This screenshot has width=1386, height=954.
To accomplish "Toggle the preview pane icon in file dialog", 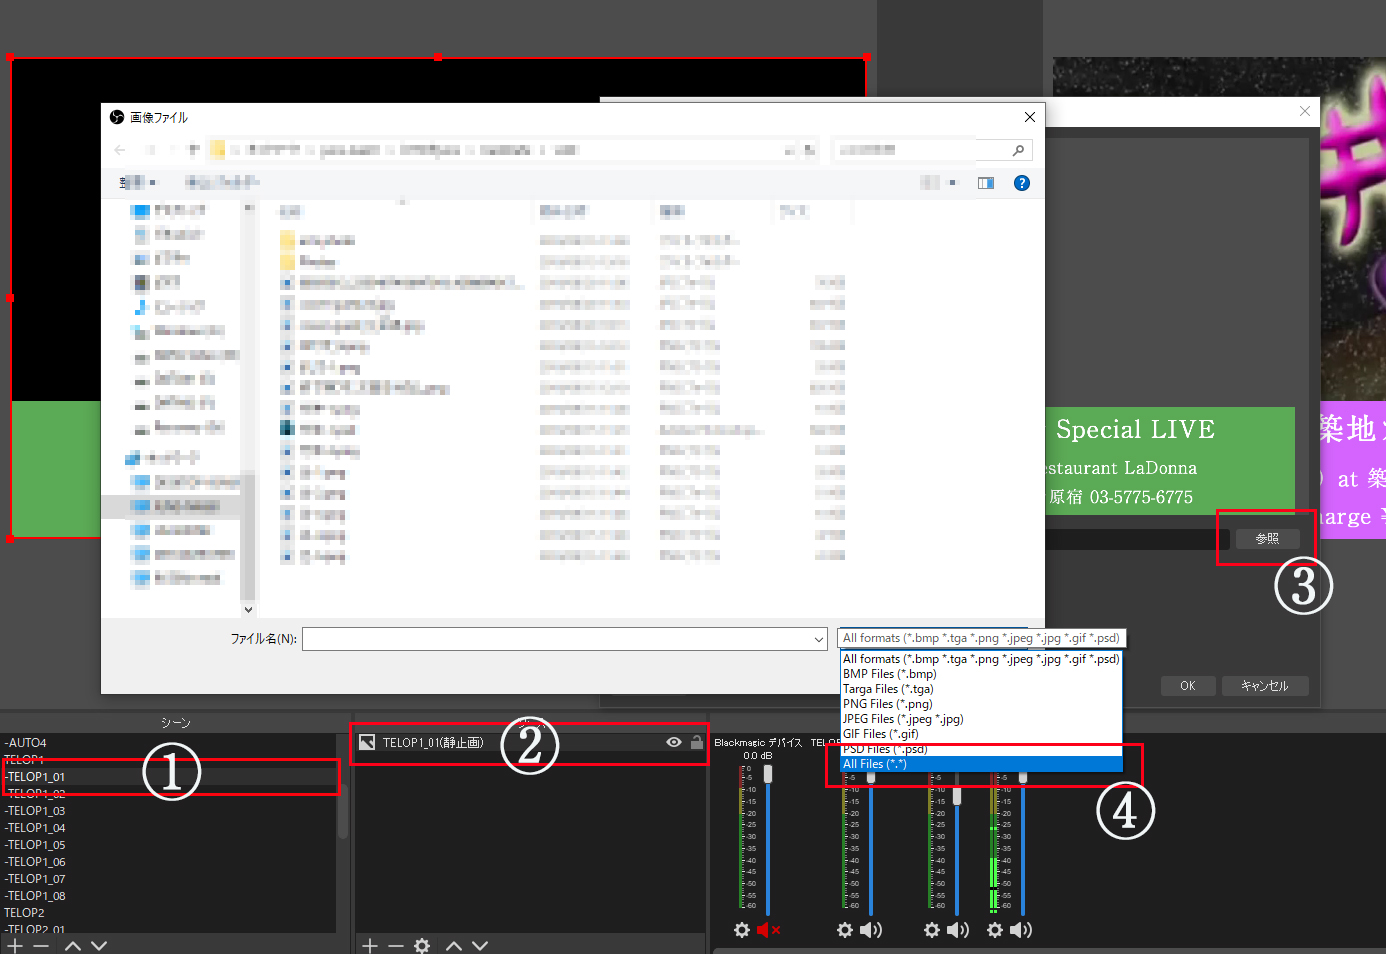I will tap(986, 183).
